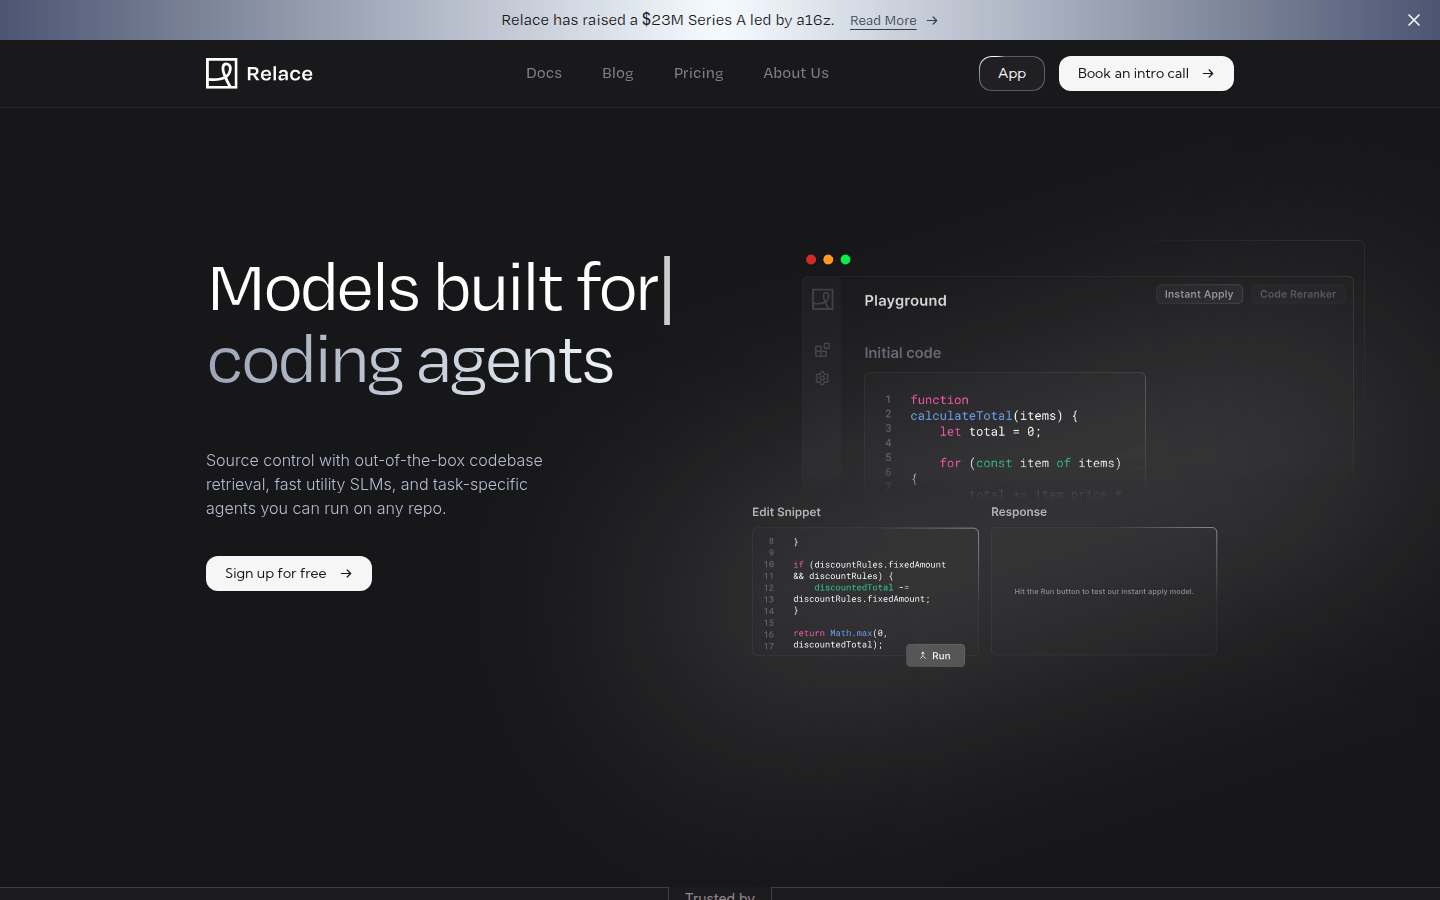Viewport: 1440px width, 900px height.
Task: Open the Docs menu item
Action: coord(544,73)
